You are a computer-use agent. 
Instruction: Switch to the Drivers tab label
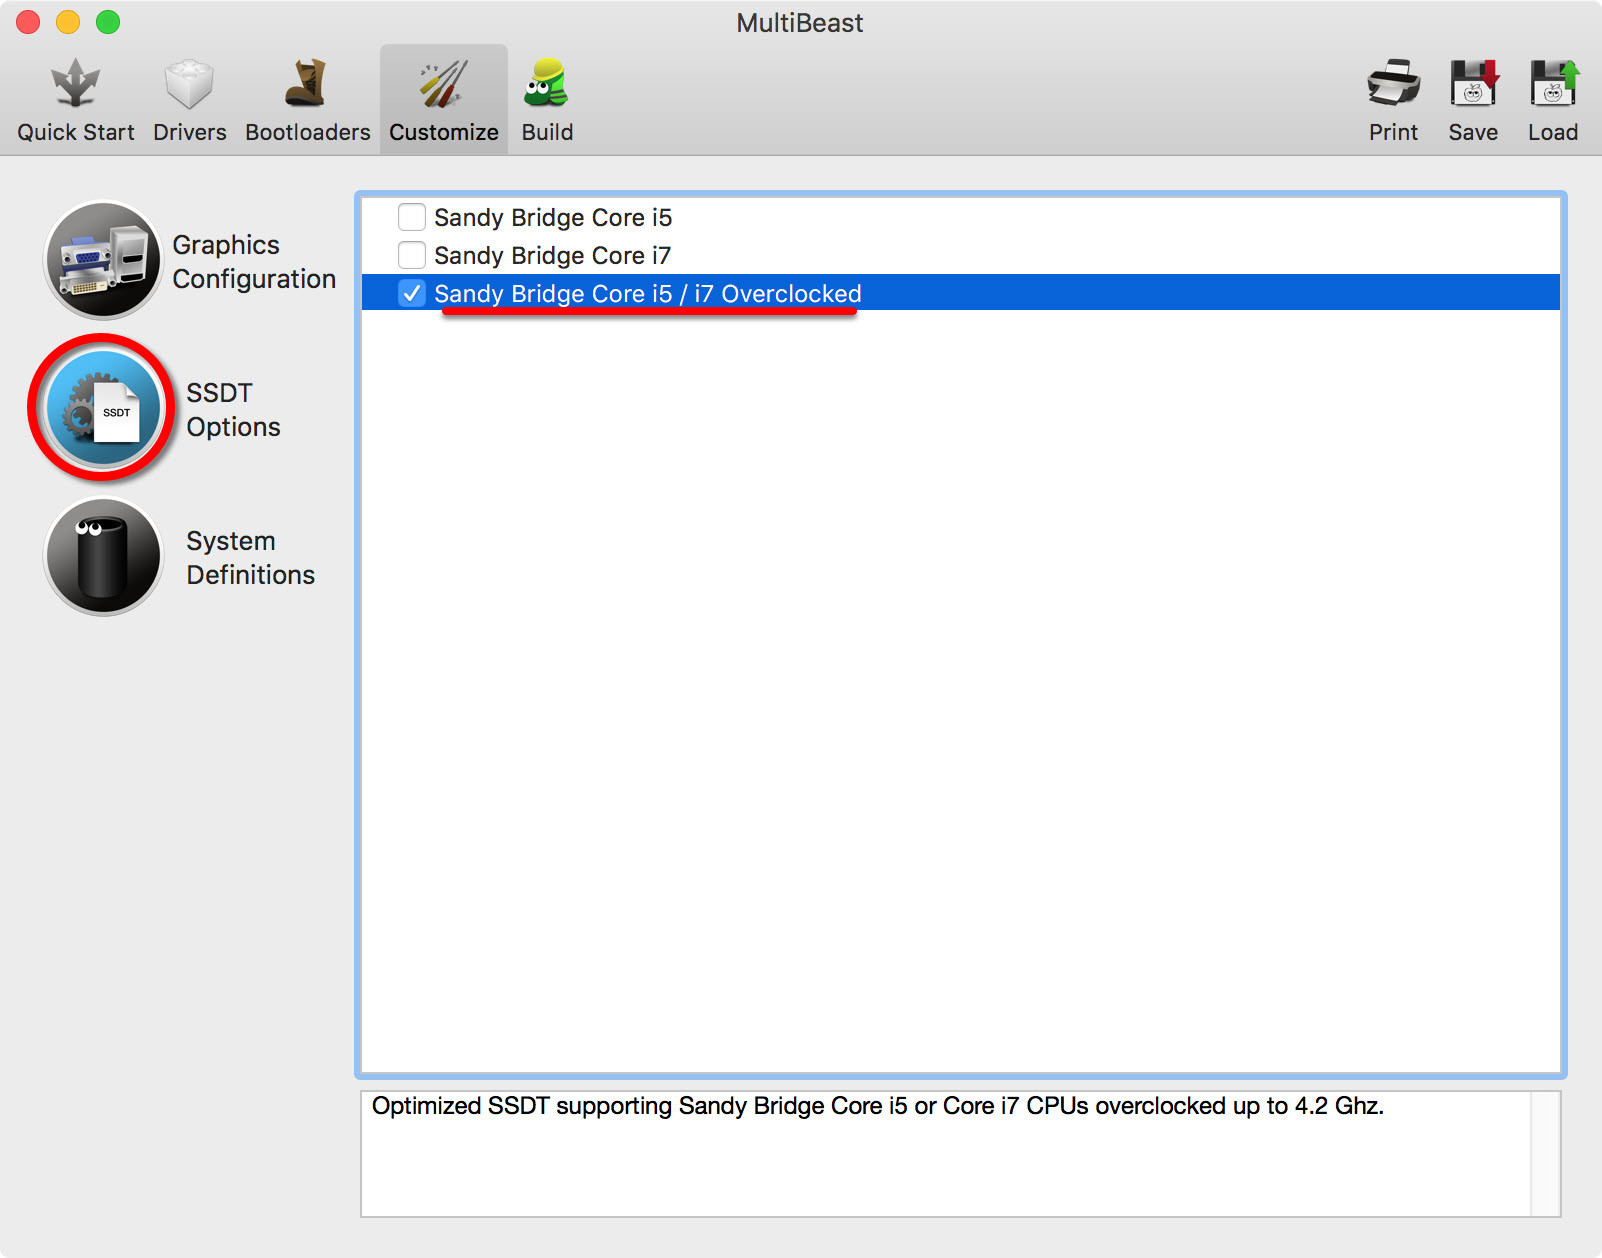point(189,132)
